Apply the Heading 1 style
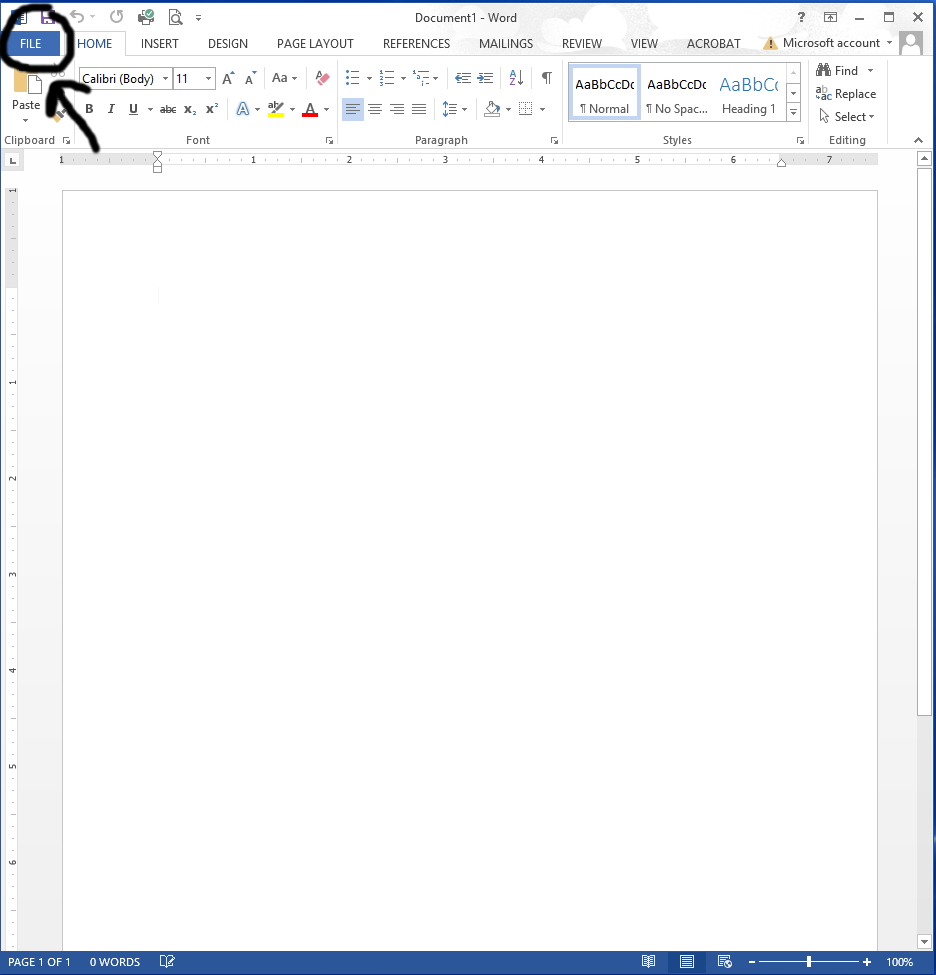936x975 pixels. coord(749,93)
